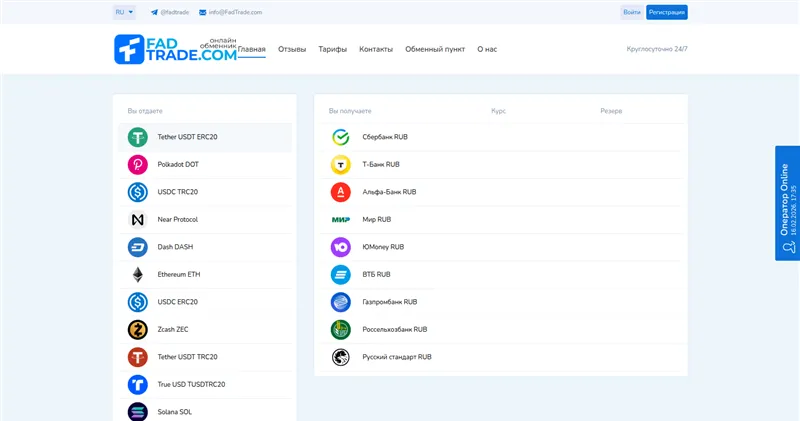Open the Обменный пункт menu item
The width and height of the screenshot is (800, 421).
pos(435,49)
